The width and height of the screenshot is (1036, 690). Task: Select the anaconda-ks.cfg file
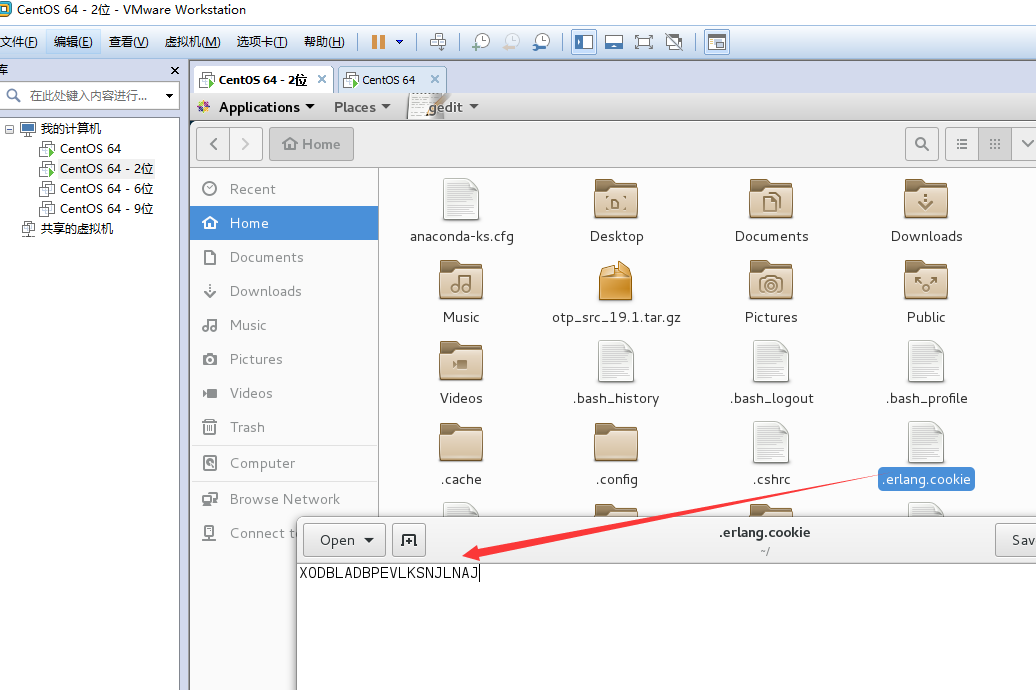(461, 211)
